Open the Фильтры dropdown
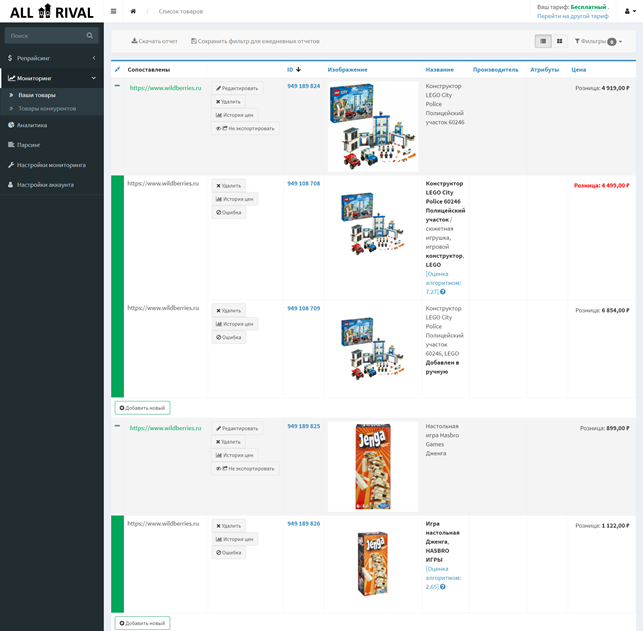Image resolution: width=643 pixels, height=631 pixels. pyautogui.click(x=598, y=41)
